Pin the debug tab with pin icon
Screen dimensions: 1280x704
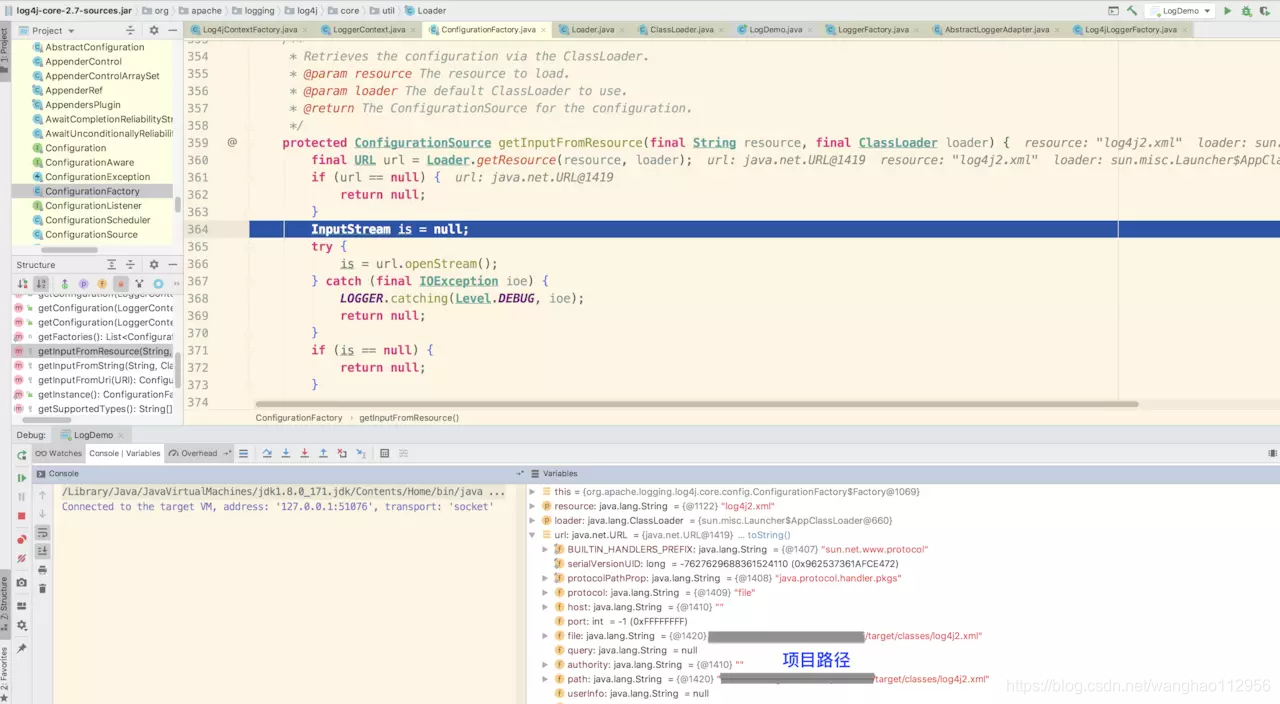(22, 648)
